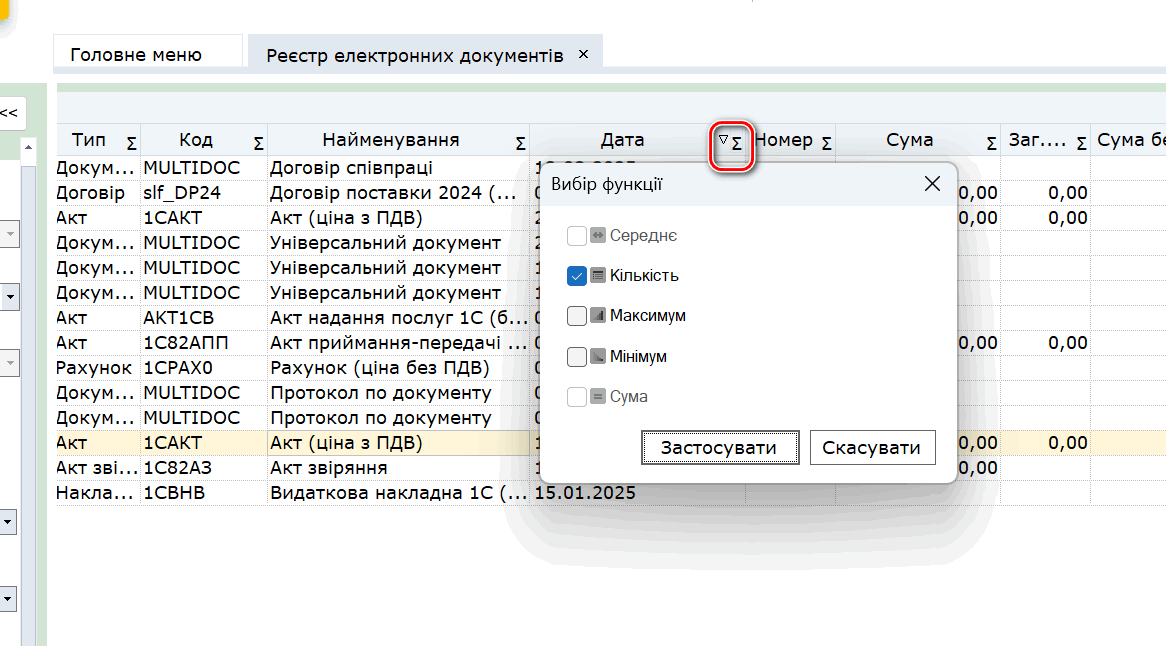The image size is (1166, 646).
Task: Click the sigma icon in Заг. column
Action: click(x=1081, y=143)
